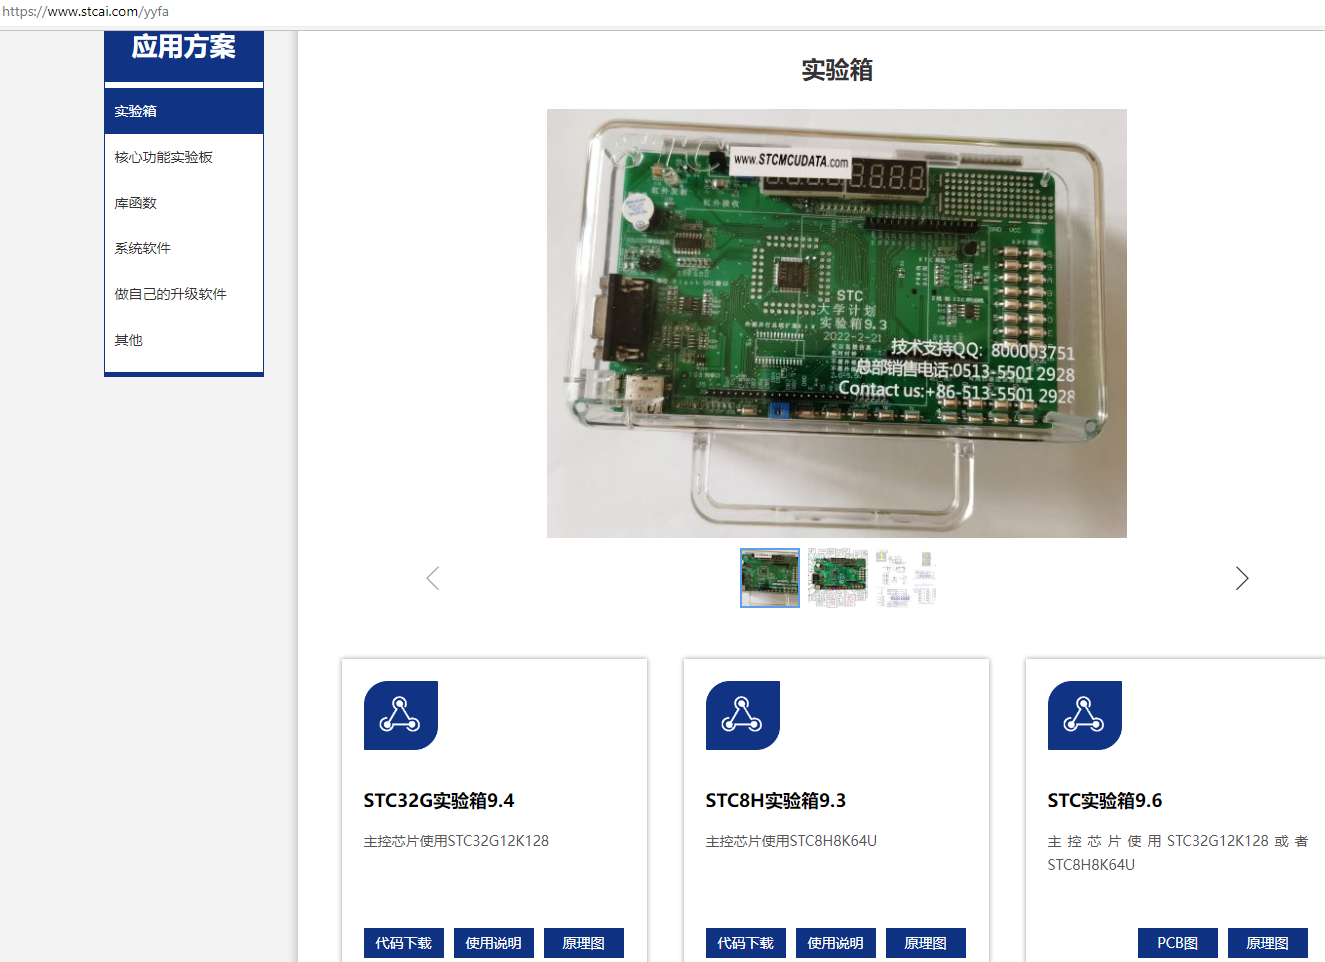
Task: Click 代码下载 for STC8H实验箱9.3
Action: 746,943
